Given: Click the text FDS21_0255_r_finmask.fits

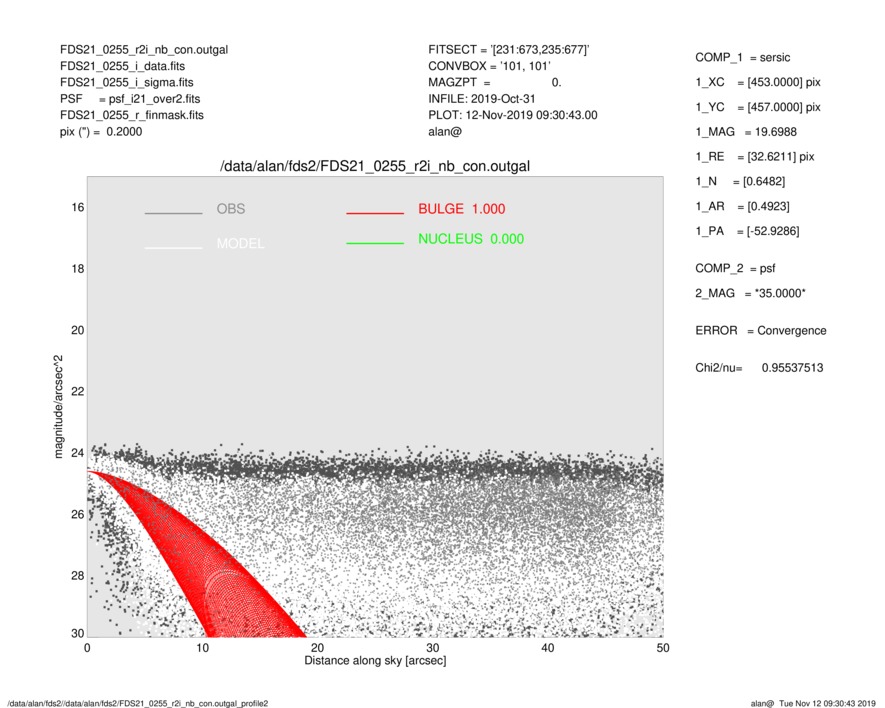Looking at the screenshot, I should [x=132, y=115].
